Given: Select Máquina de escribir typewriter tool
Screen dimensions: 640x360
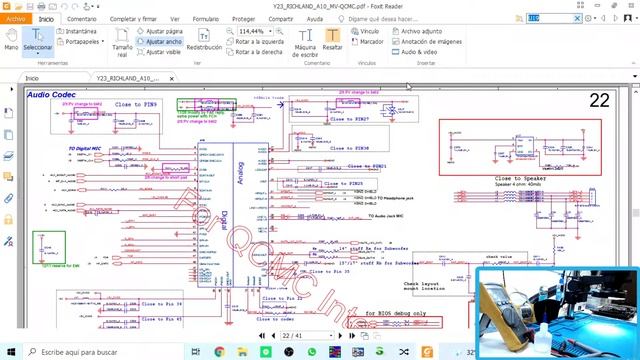Looking at the screenshot, I should (305, 42).
